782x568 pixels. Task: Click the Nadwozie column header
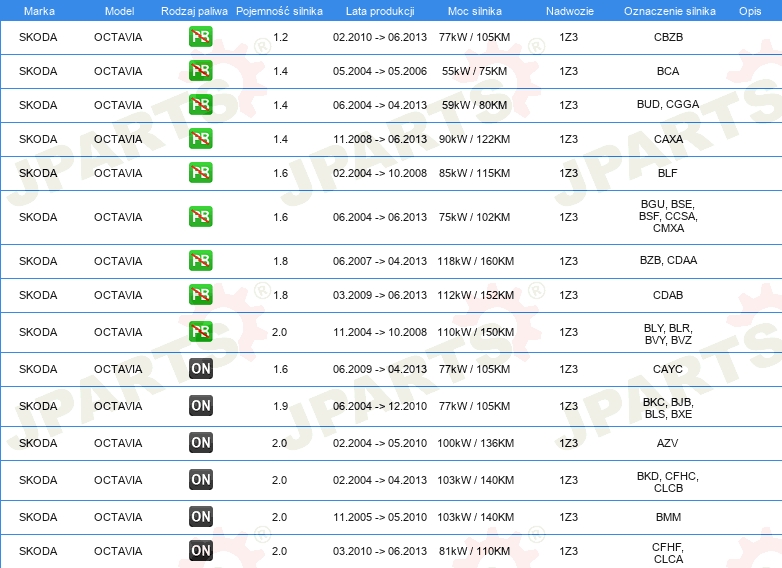(570, 11)
